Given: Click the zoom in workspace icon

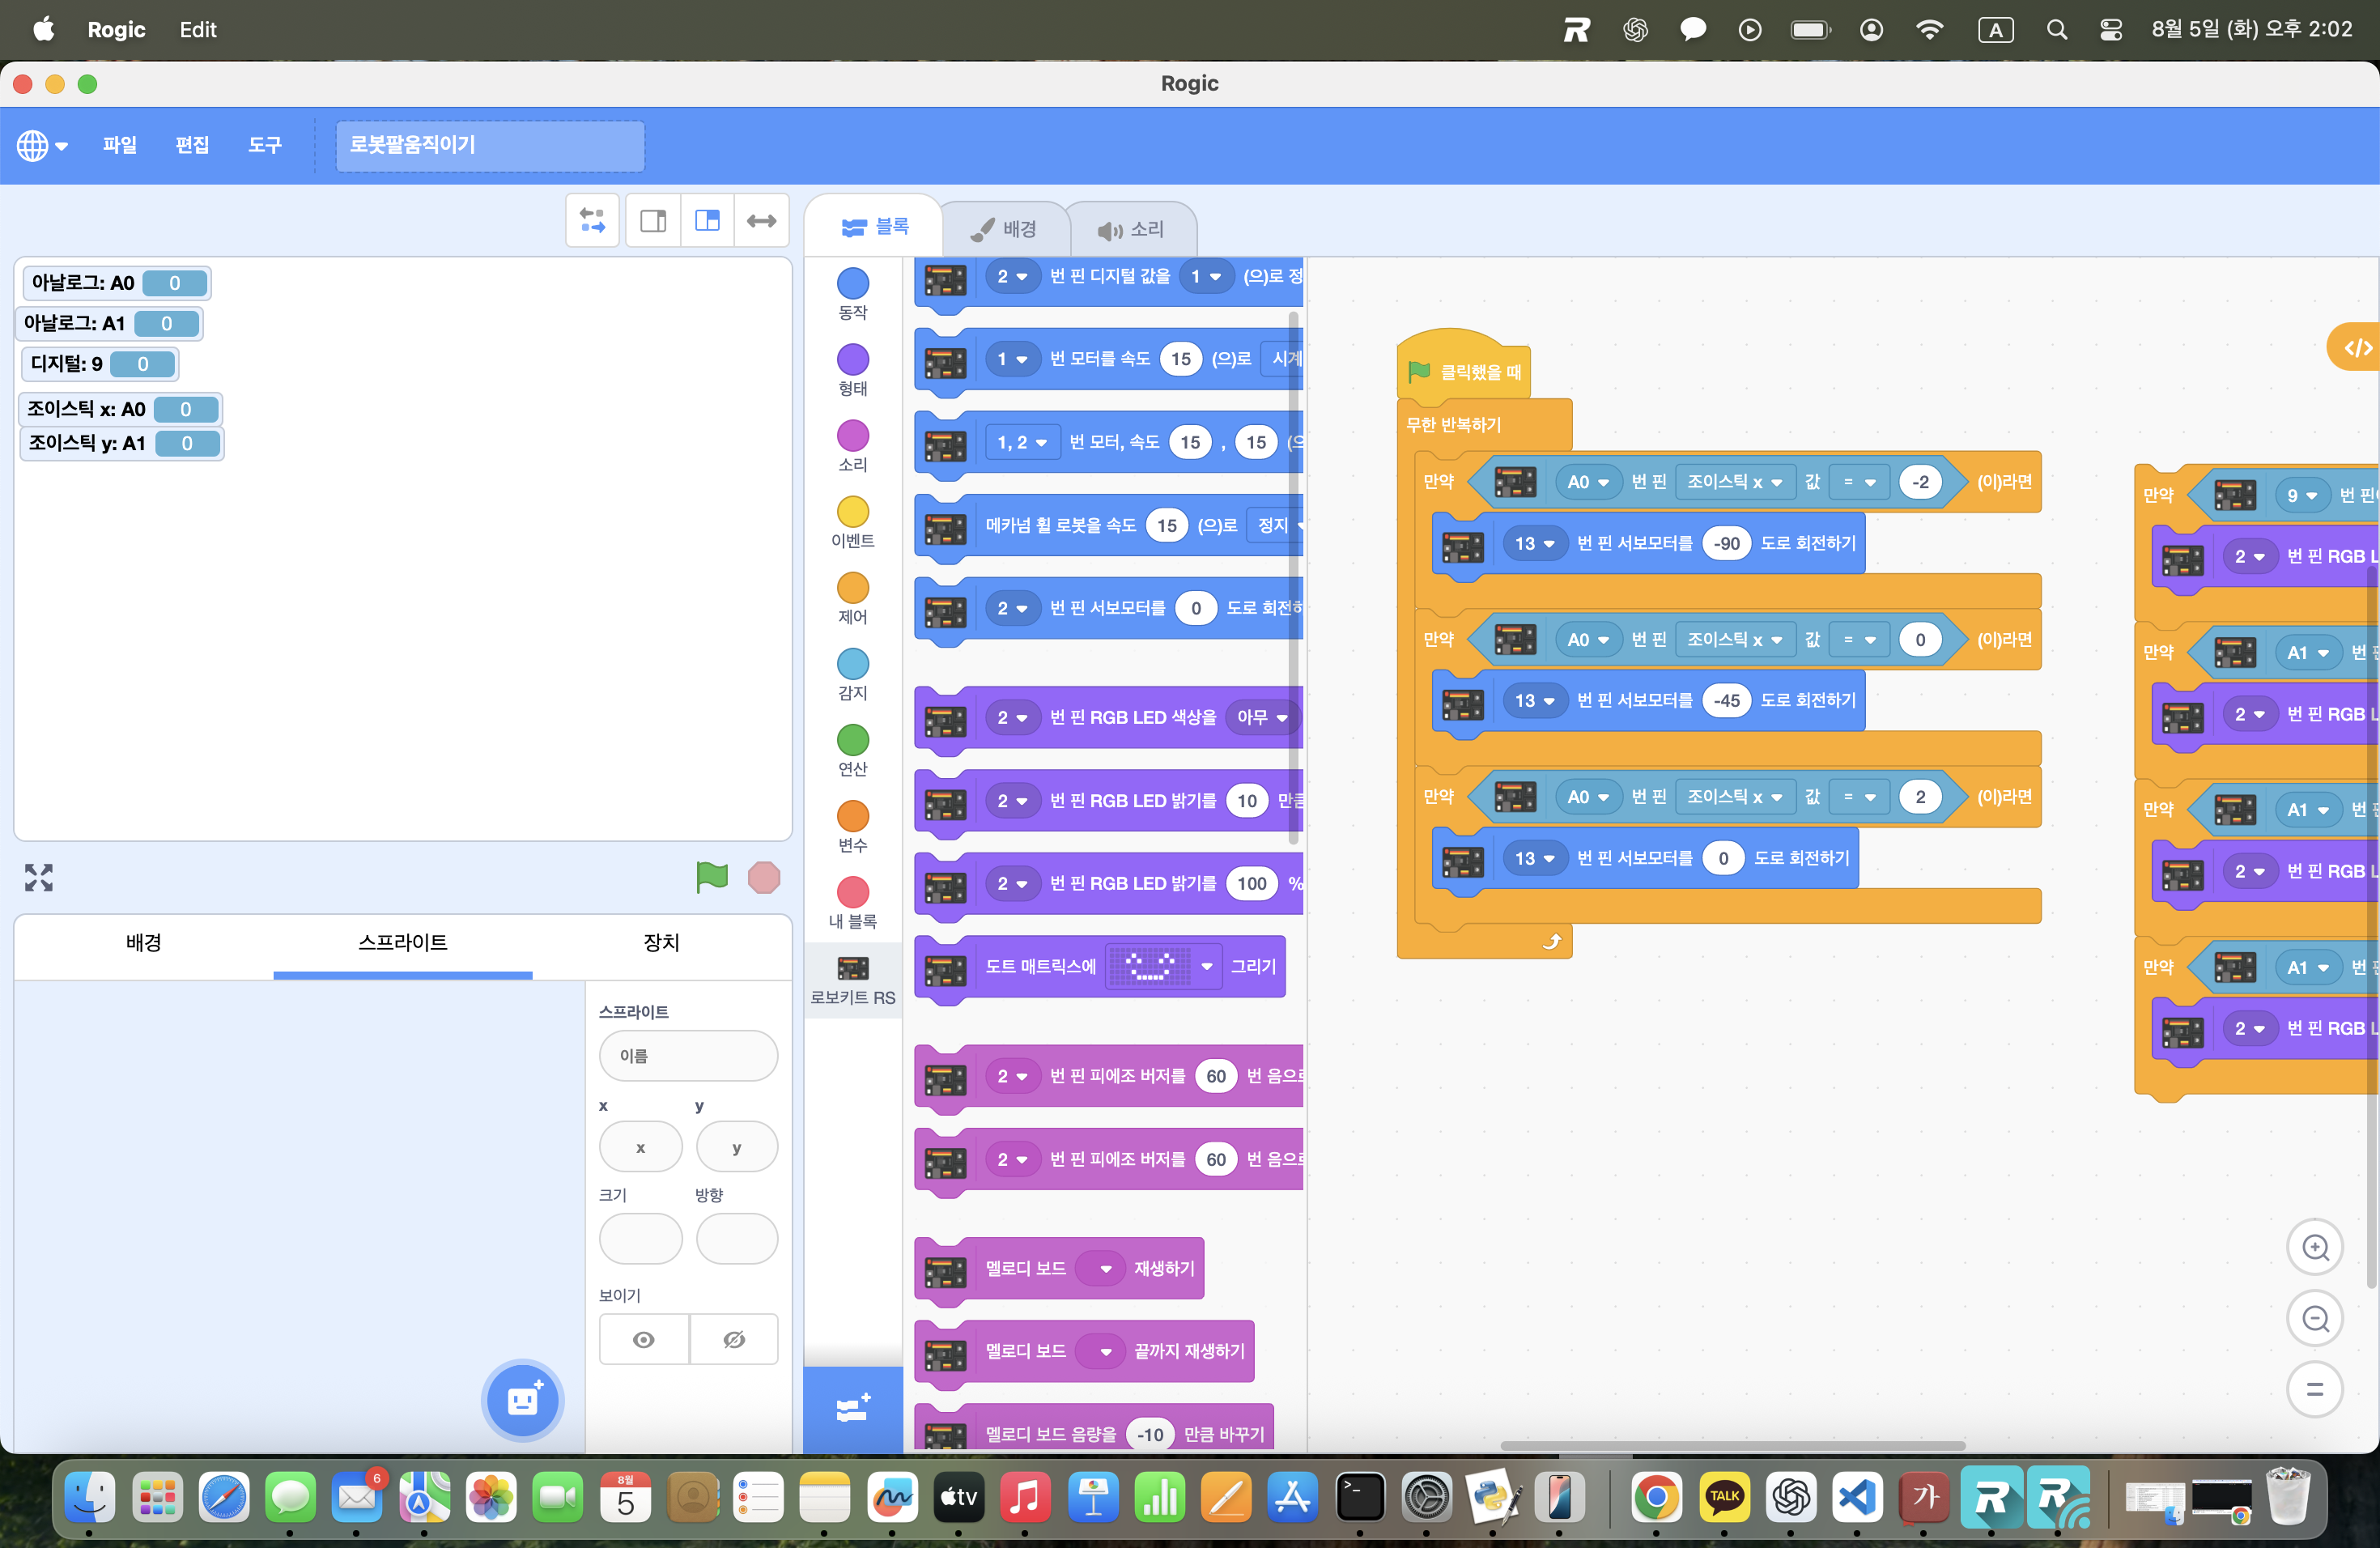Looking at the screenshot, I should pyautogui.click(x=2314, y=1247).
